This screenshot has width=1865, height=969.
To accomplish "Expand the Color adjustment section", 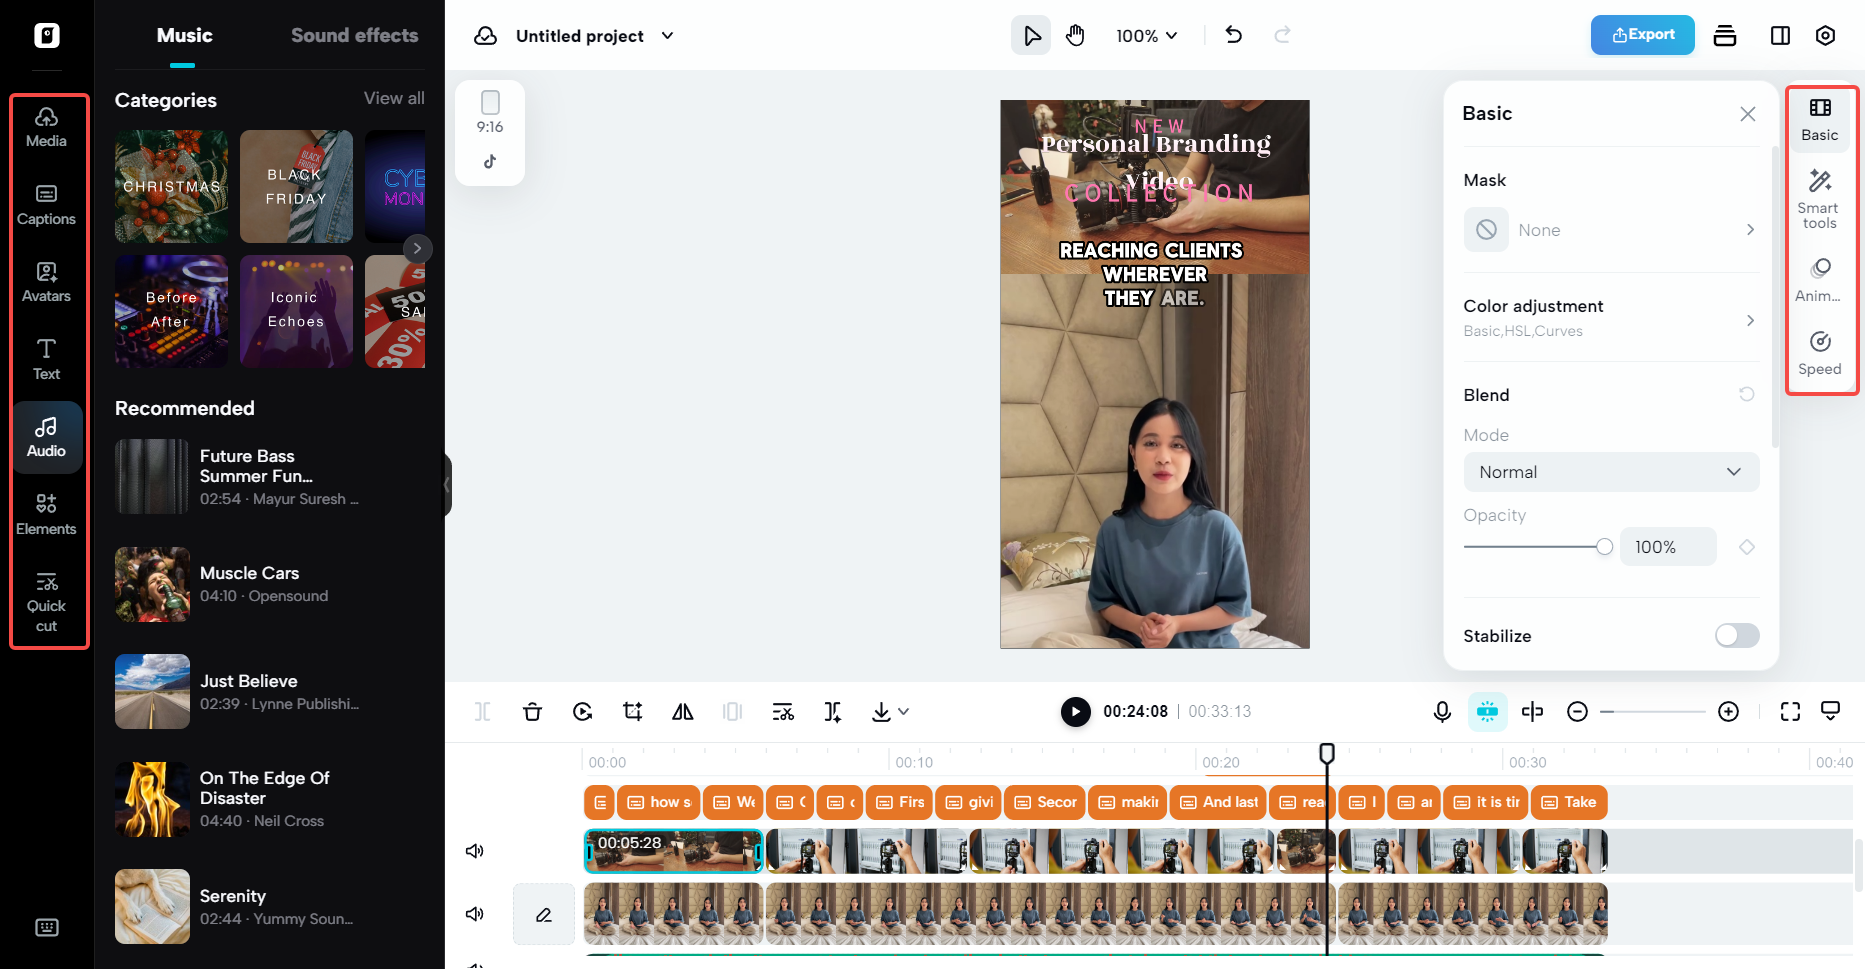I will [1610, 317].
